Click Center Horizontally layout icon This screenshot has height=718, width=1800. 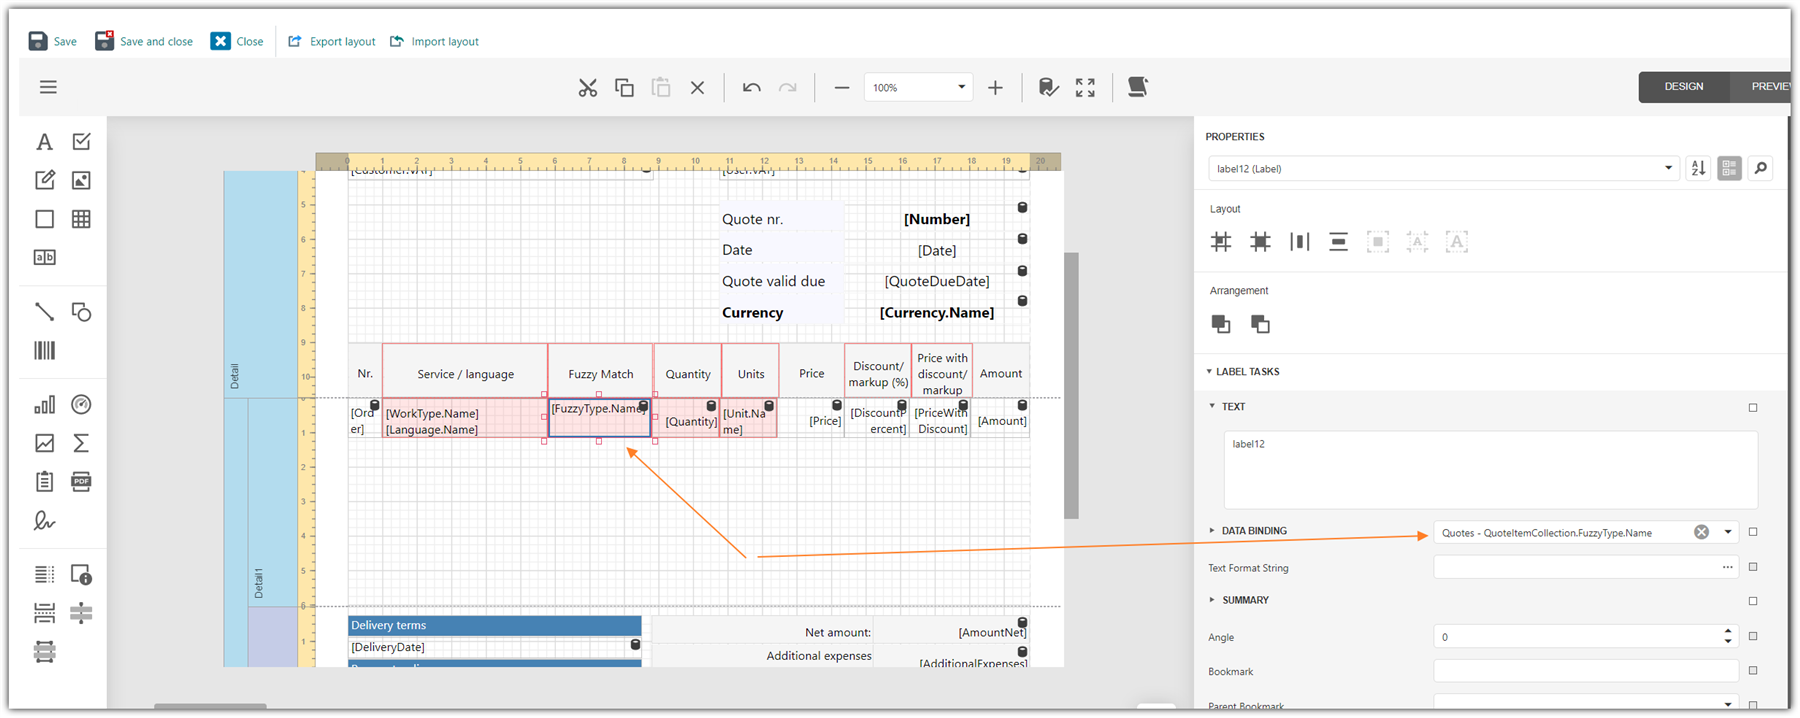click(x=1299, y=242)
